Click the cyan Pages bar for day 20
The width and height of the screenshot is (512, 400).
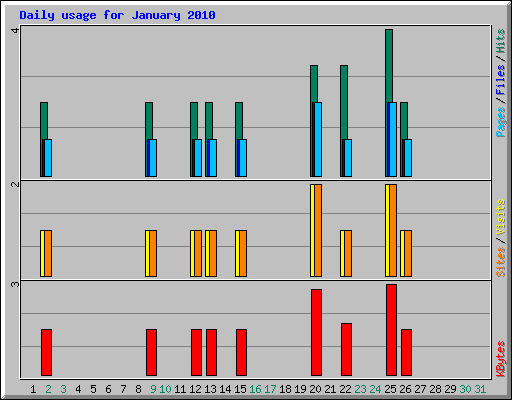point(318,139)
